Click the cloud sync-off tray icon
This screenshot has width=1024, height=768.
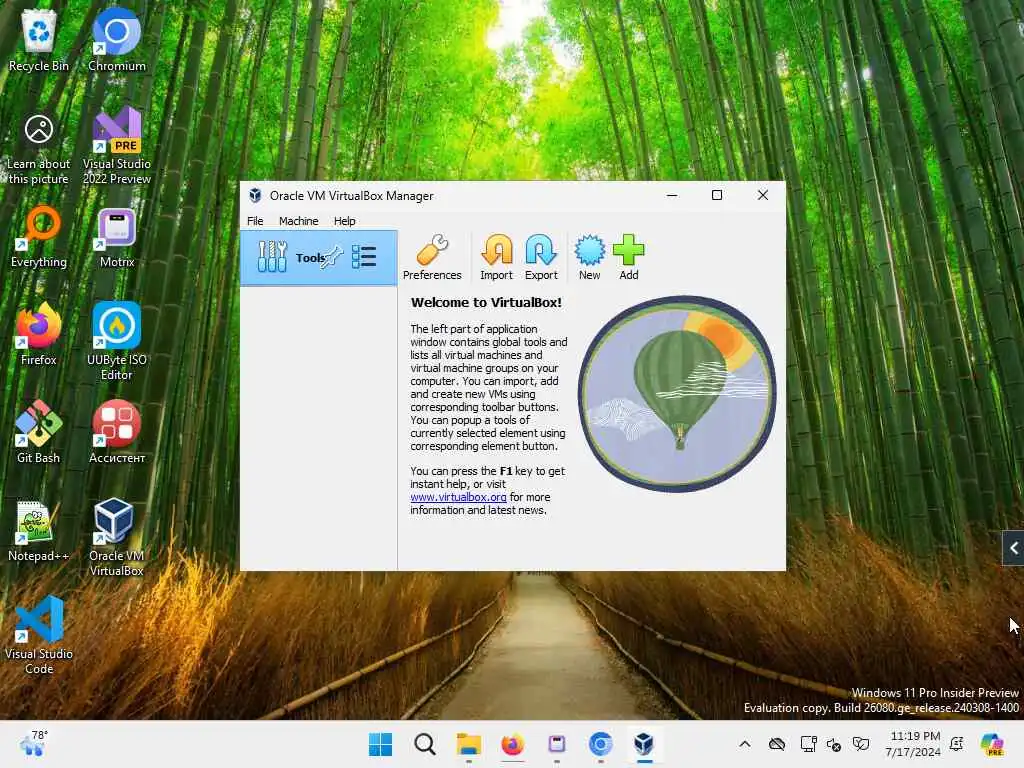pyautogui.click(x=776, y=744)
